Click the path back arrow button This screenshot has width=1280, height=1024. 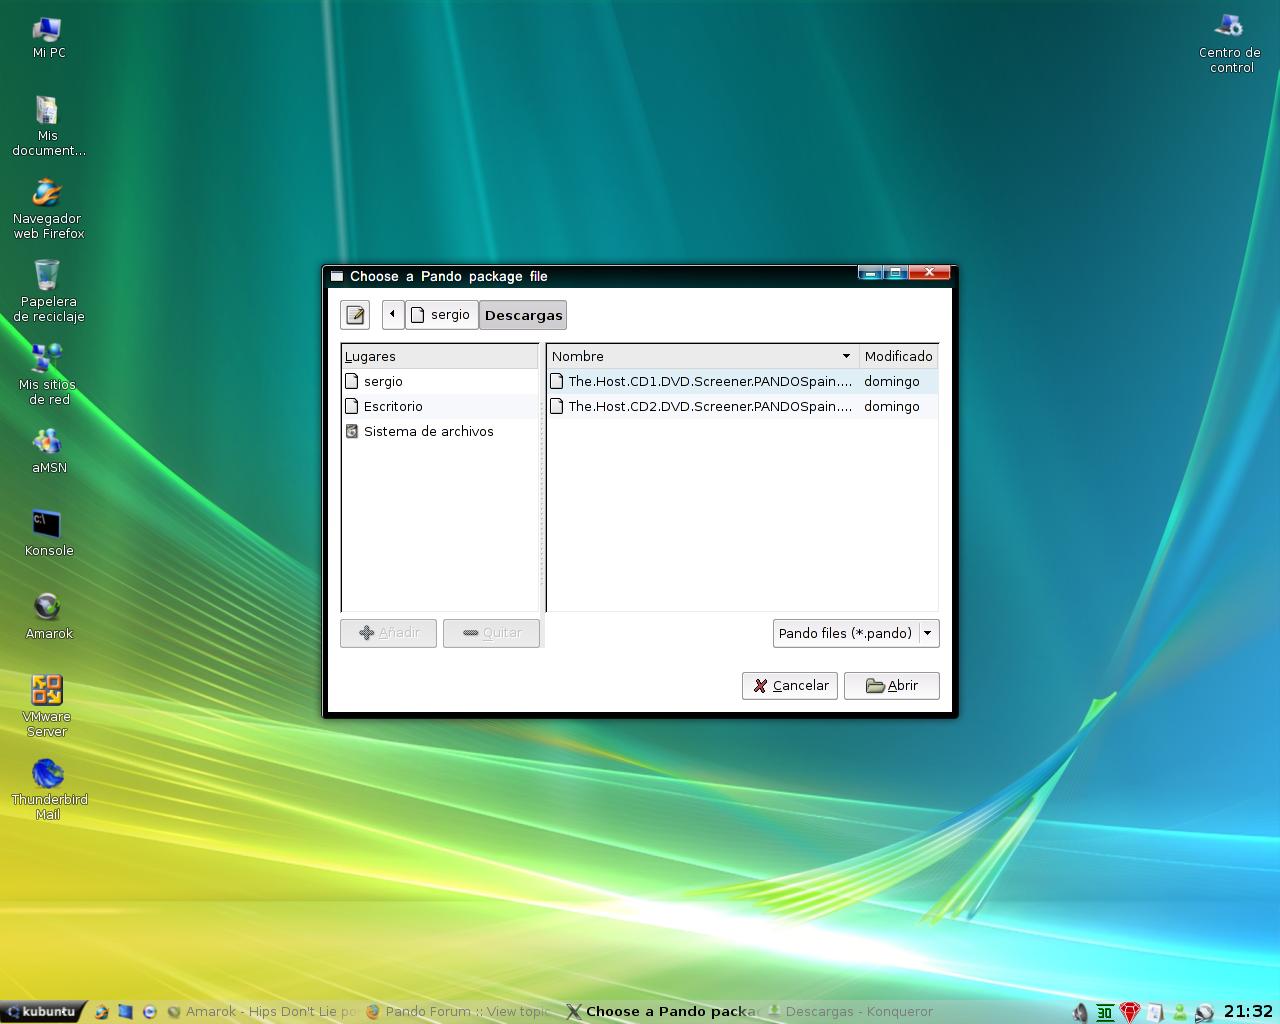point(392,314)
